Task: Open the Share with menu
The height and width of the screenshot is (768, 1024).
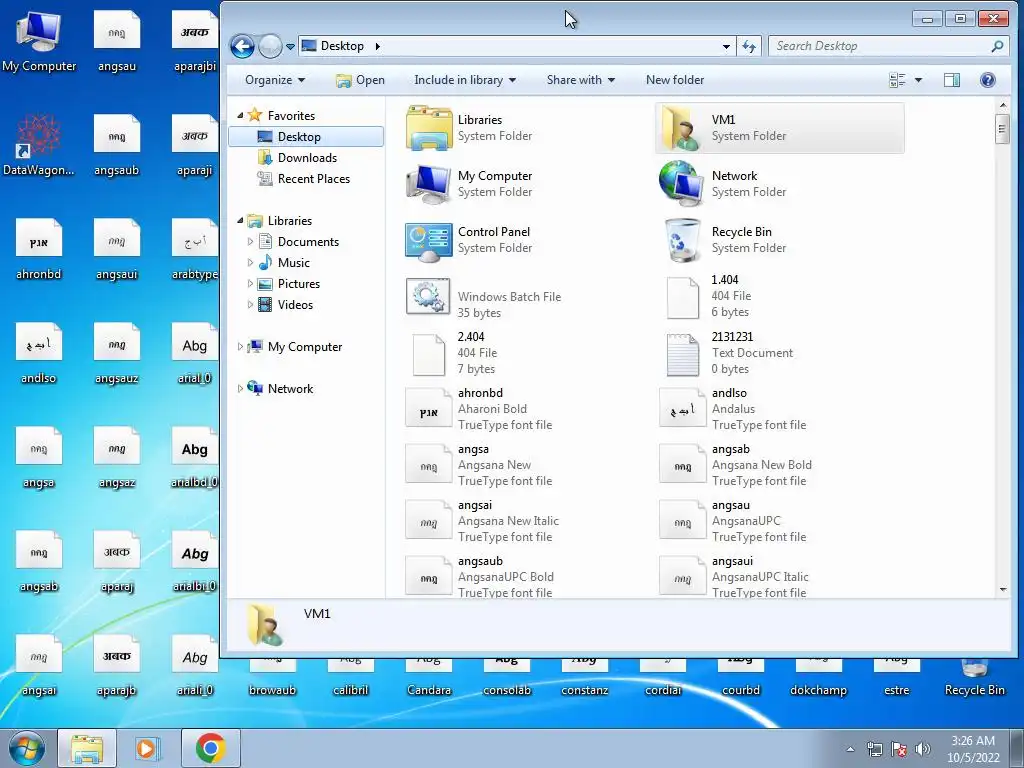Action: (581, 80)
